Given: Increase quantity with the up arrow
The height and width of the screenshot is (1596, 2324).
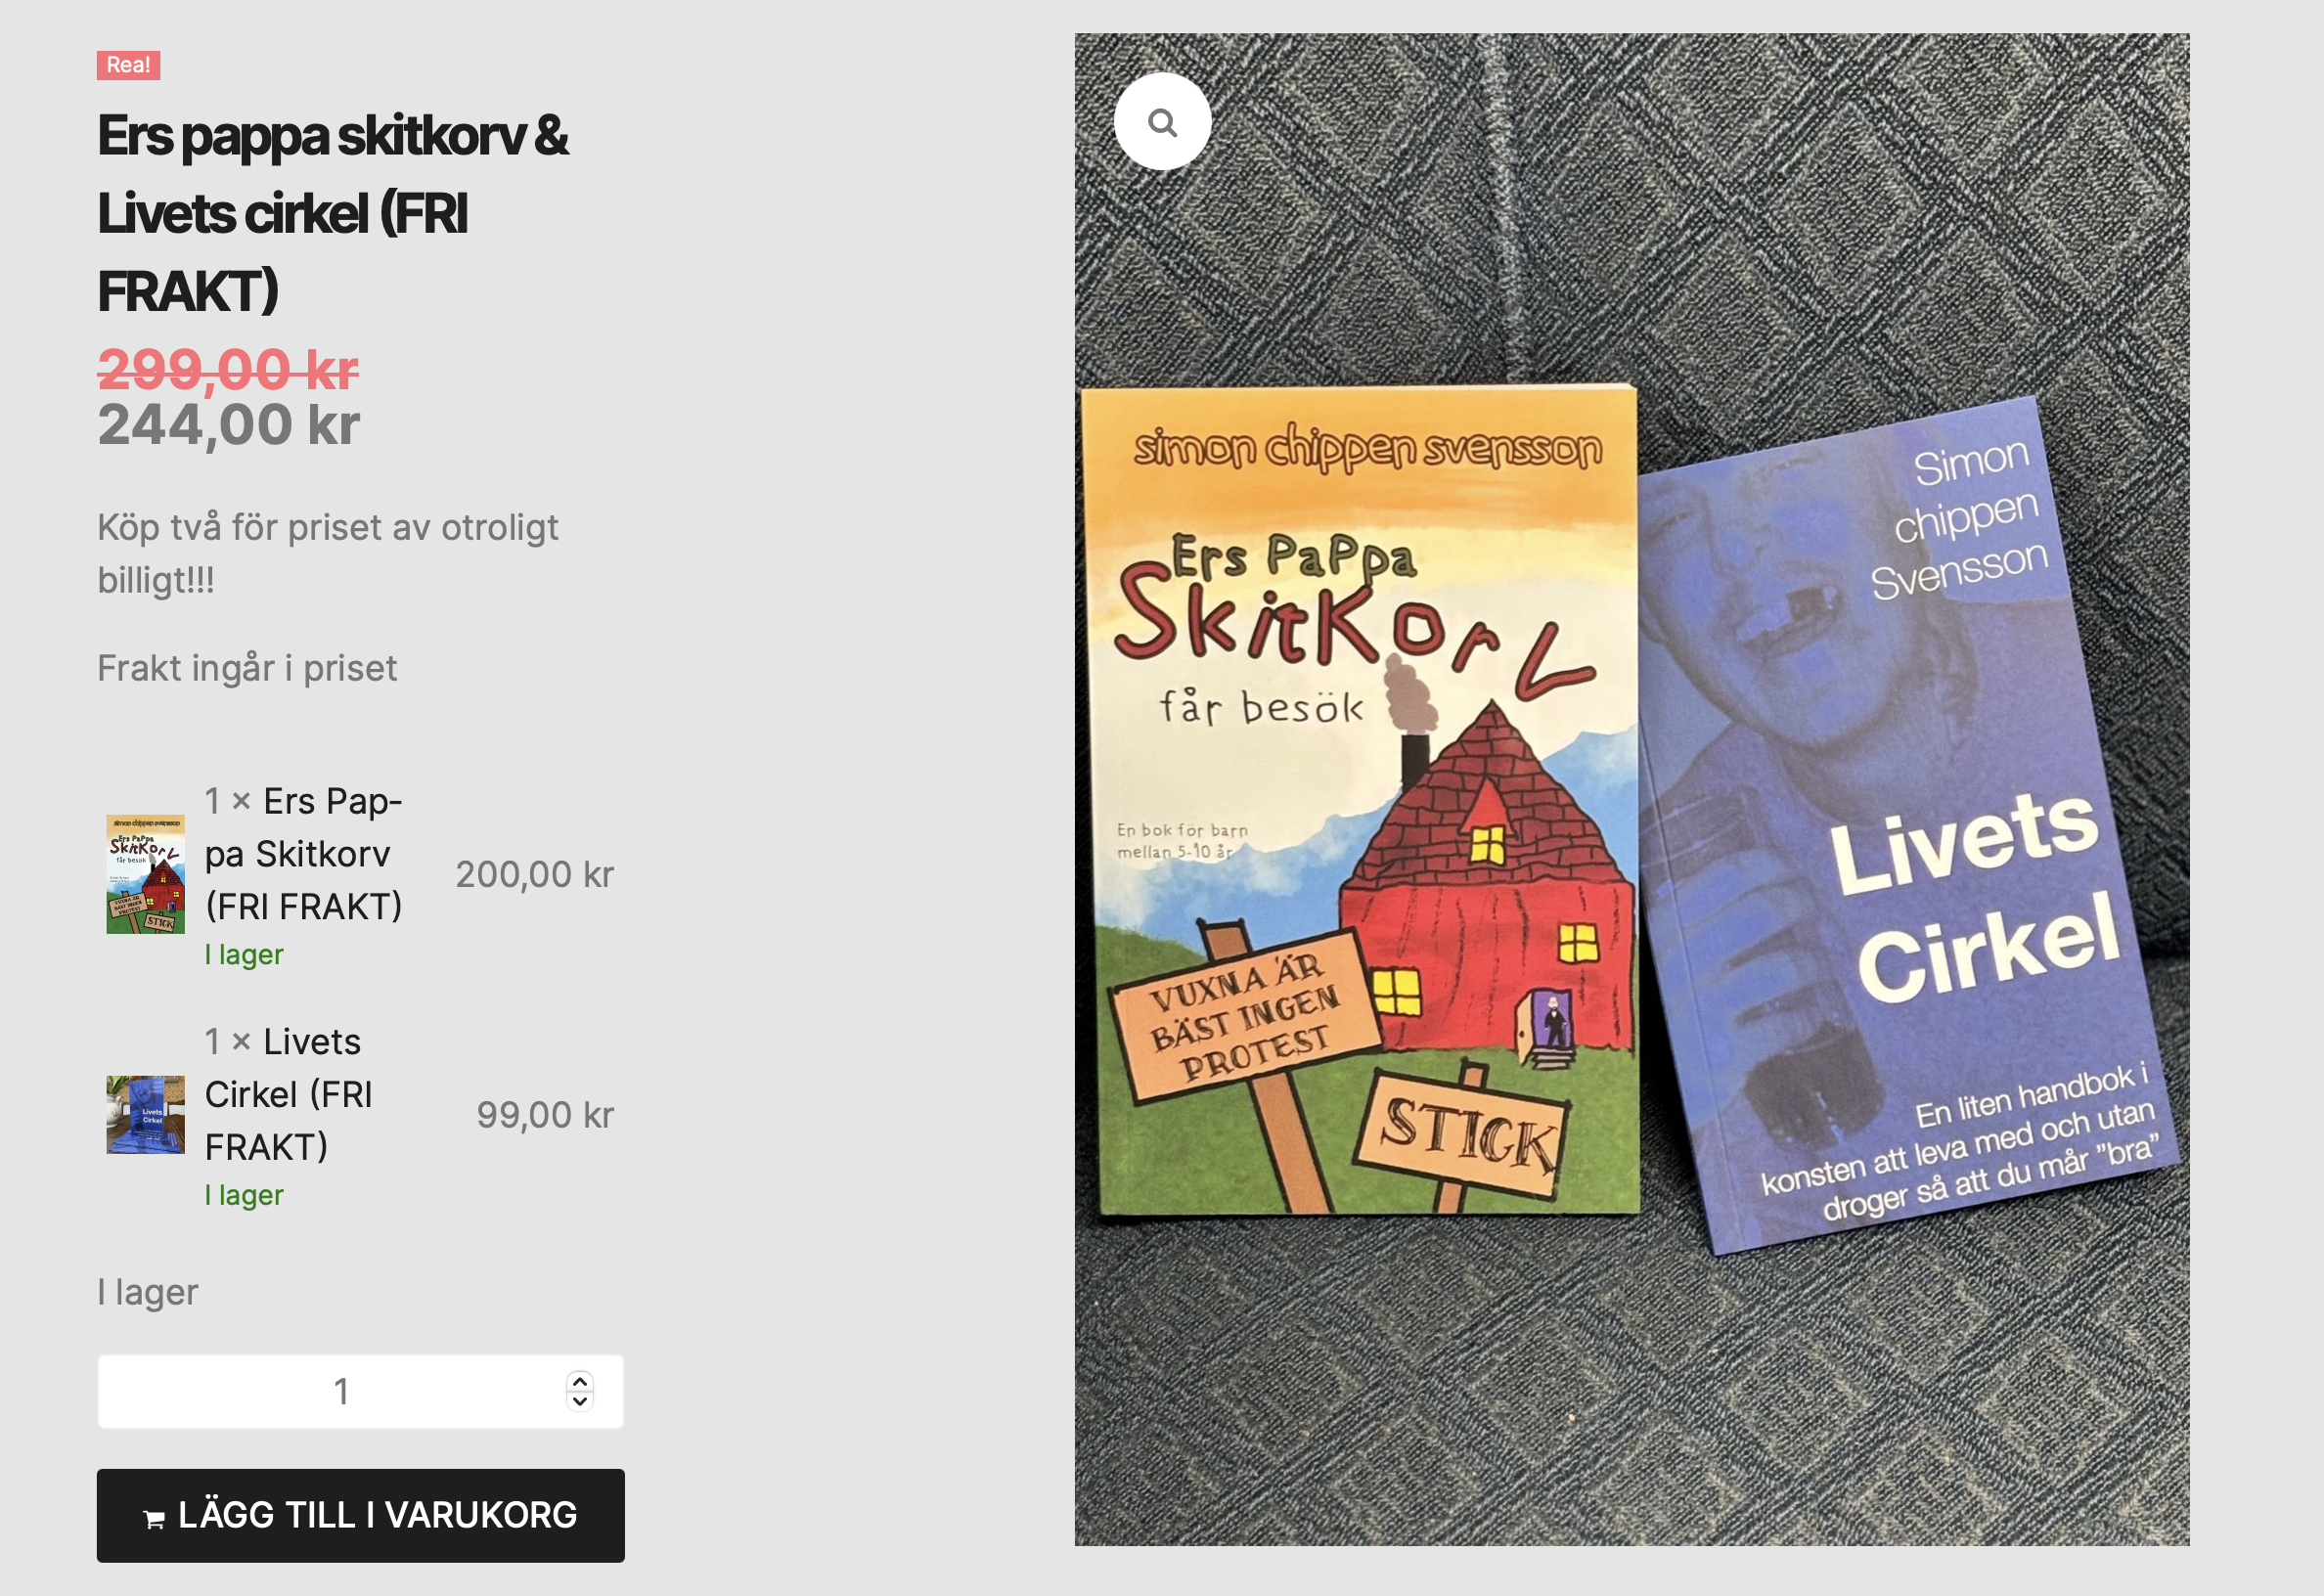Looking at the screenshot, I should pos(580,1381).
